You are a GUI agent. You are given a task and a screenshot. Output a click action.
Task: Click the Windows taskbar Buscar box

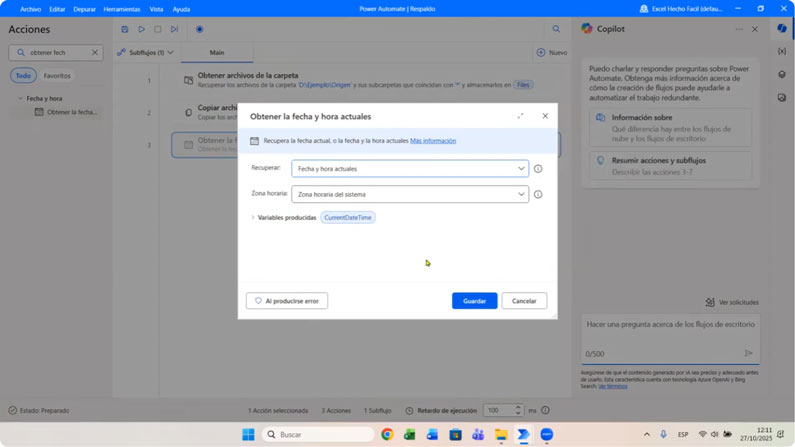pos(318,435)
